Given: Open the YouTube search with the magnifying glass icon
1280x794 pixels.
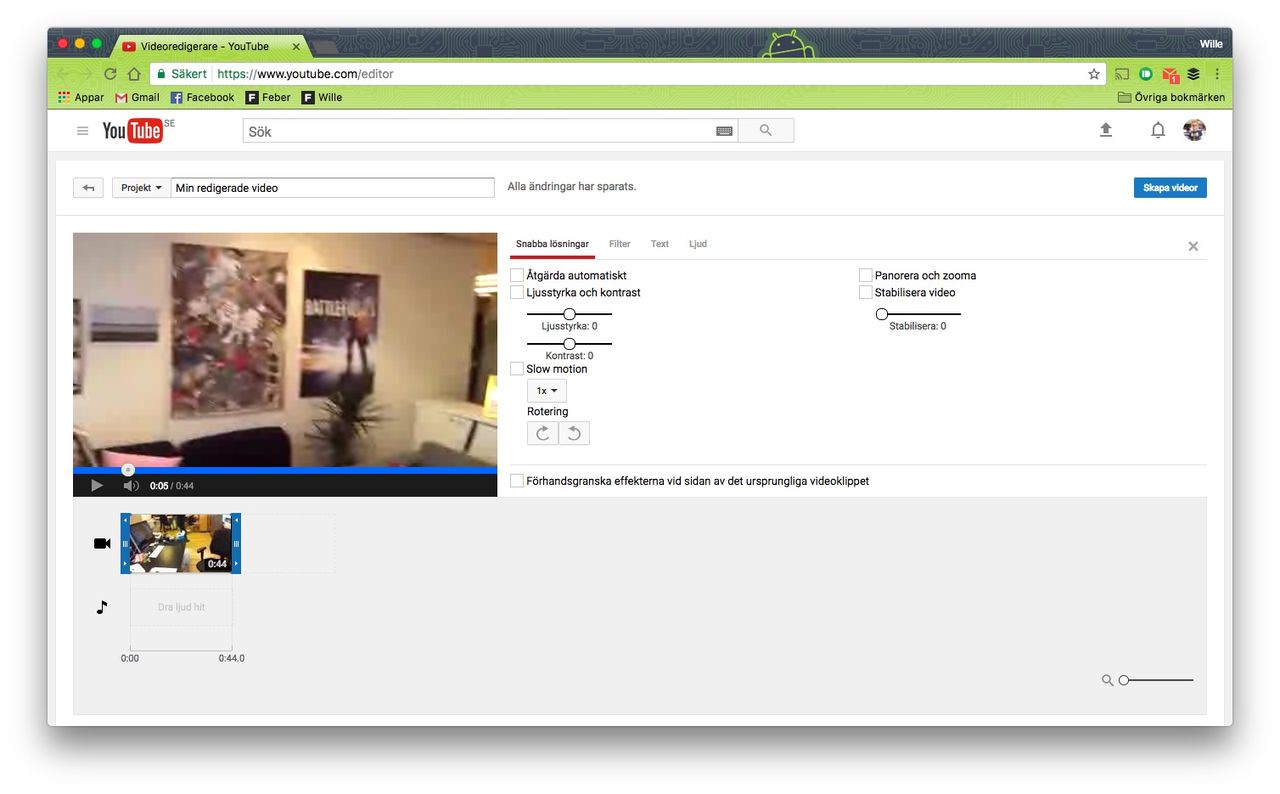Looking at the screenshot, I should click(765, 130).
